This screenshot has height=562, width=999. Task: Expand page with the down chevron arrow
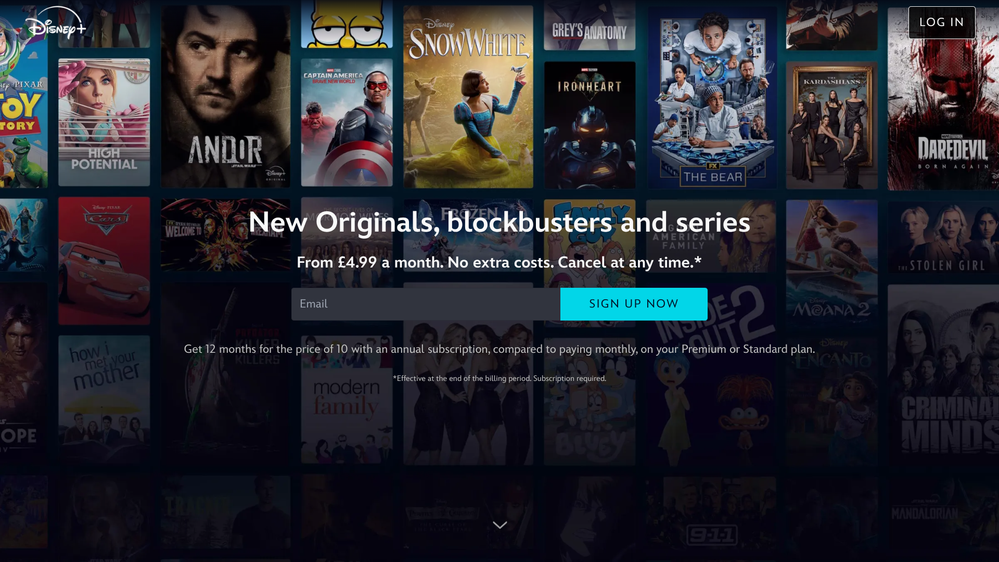coord(500,525)
